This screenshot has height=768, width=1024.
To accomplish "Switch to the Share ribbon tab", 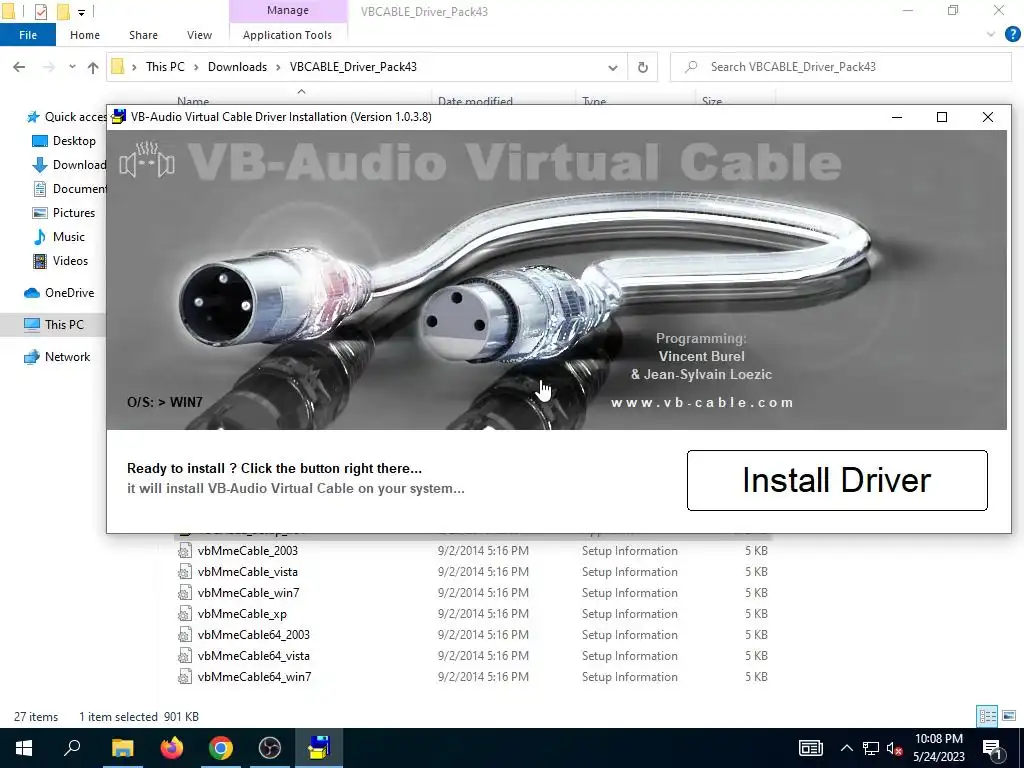I will pos(143,35).
